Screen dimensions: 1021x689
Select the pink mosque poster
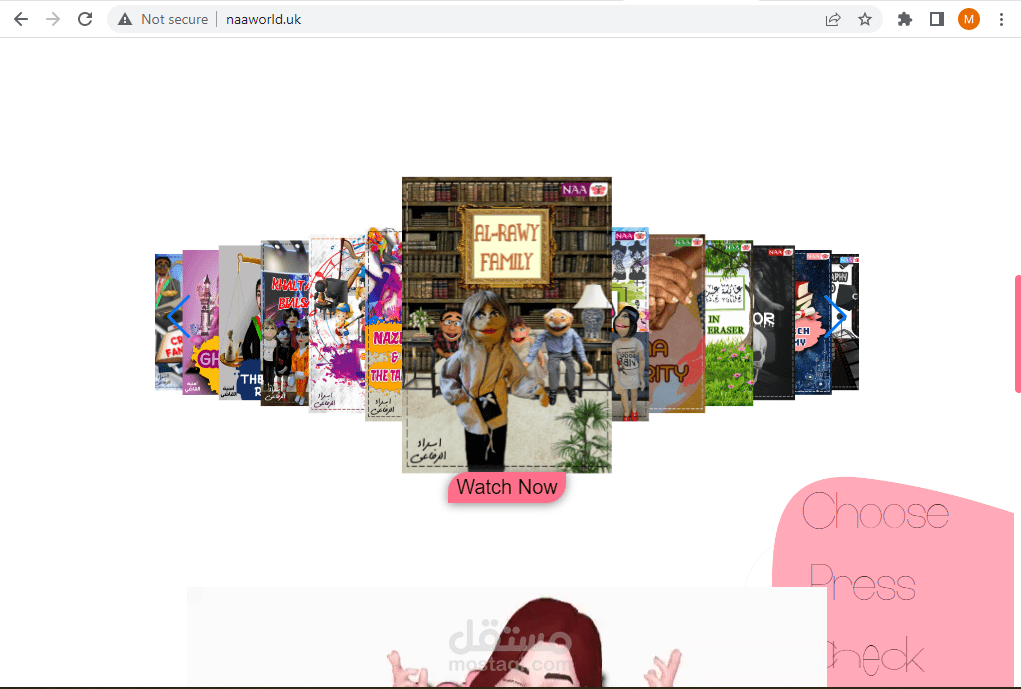point(201,322)
